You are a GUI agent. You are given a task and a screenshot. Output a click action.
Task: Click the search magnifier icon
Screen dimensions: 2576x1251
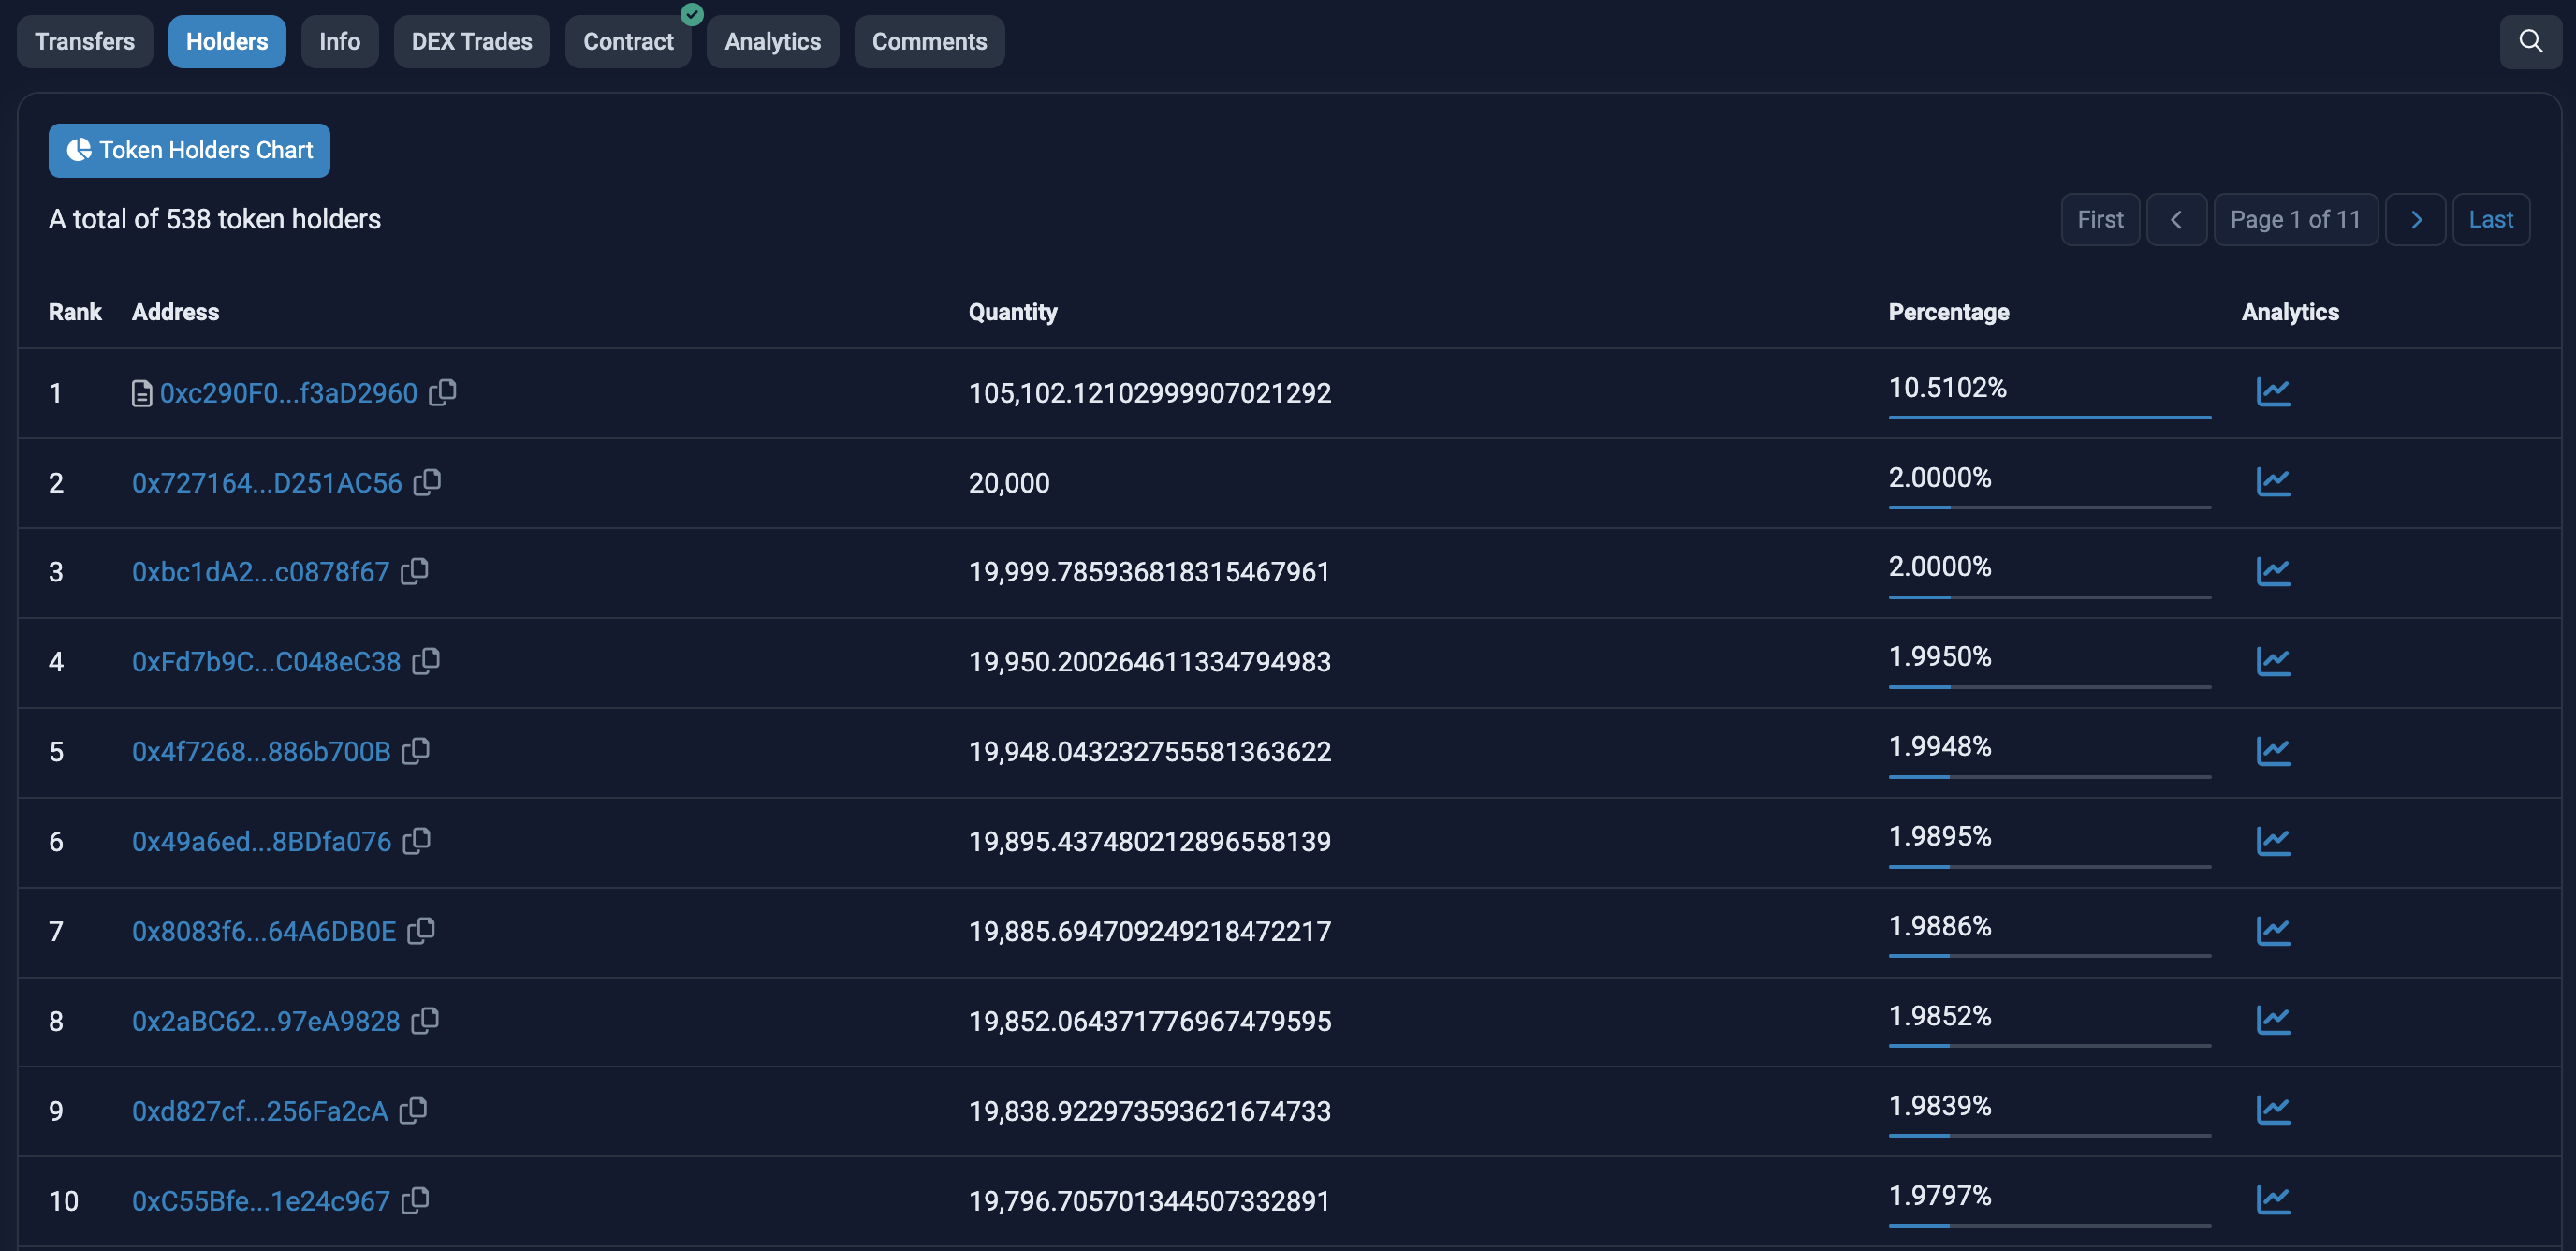click(2529, 41)
